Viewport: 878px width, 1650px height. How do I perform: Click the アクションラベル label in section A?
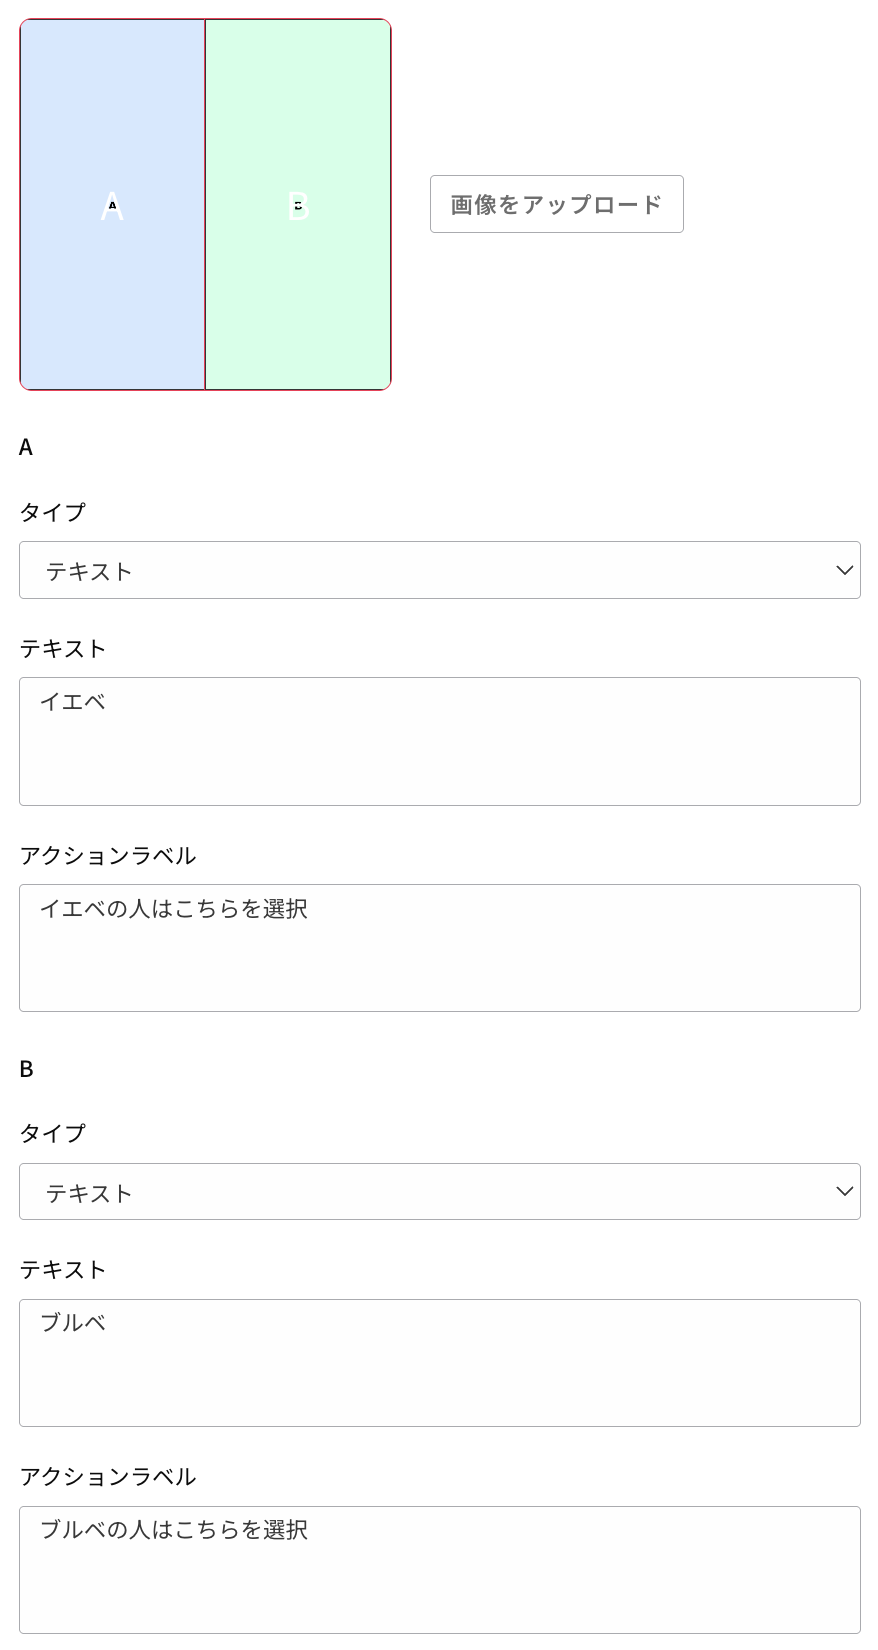(107, 855)
